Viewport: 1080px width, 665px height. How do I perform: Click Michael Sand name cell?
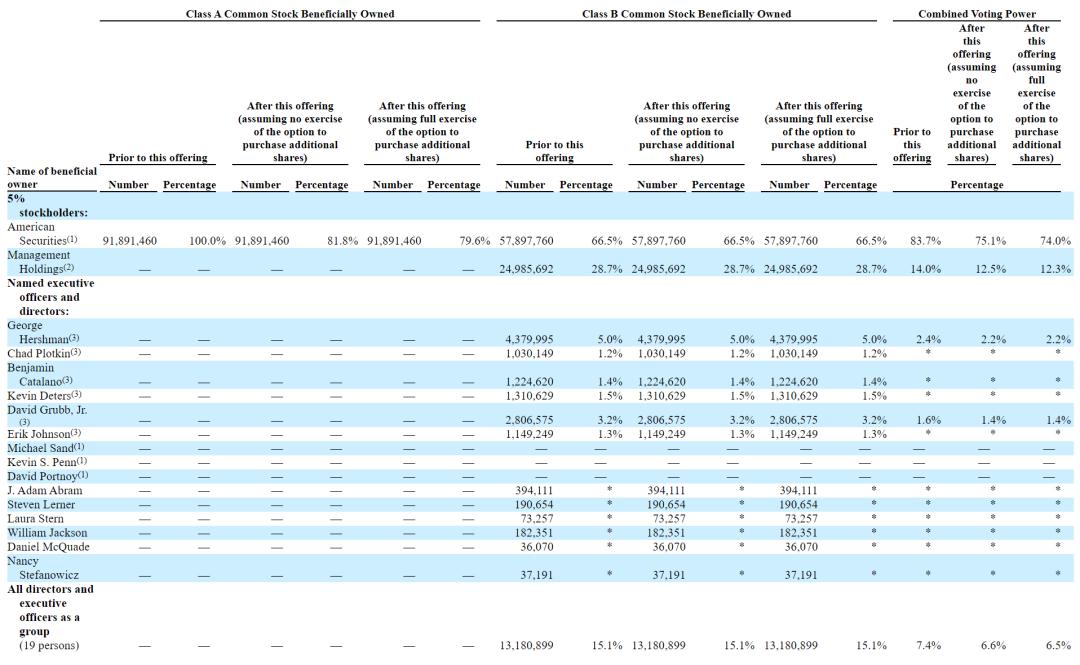click(47, 448)
